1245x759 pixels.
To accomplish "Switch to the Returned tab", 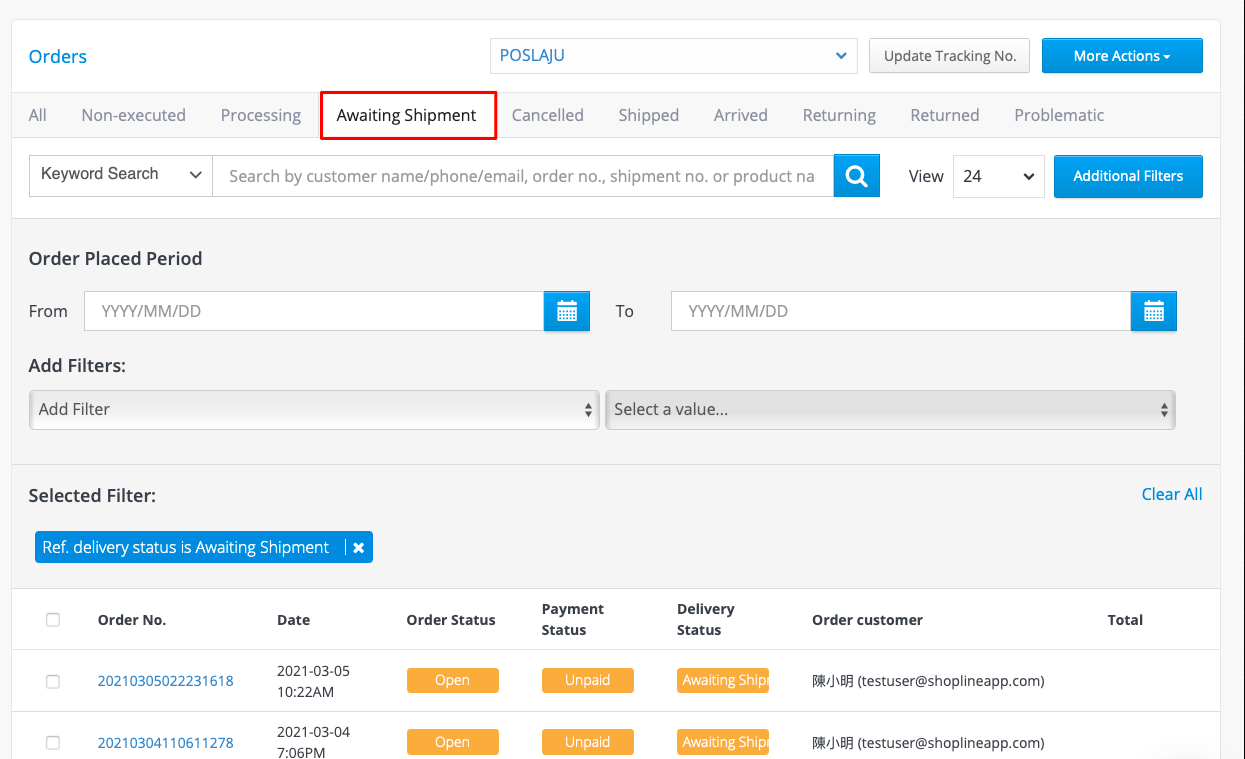I will coord(945,115).
